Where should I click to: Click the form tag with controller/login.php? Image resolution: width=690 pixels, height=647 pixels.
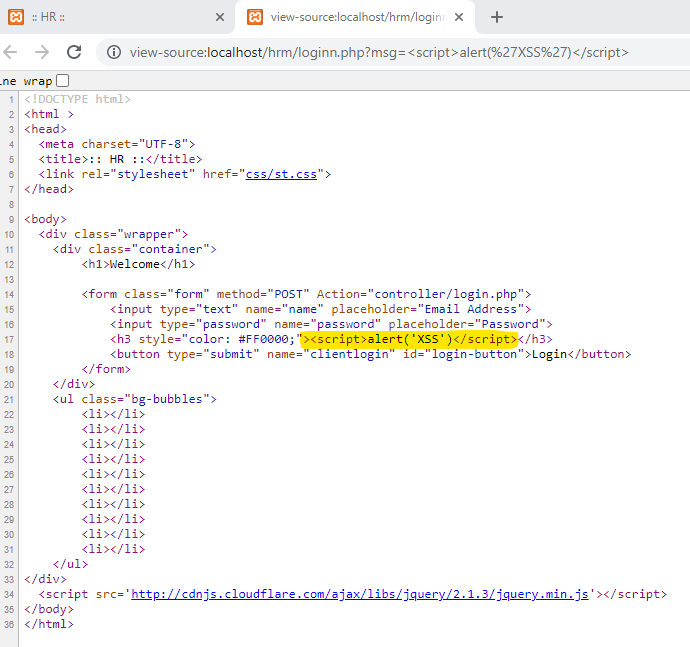click(x=306, y=294)
